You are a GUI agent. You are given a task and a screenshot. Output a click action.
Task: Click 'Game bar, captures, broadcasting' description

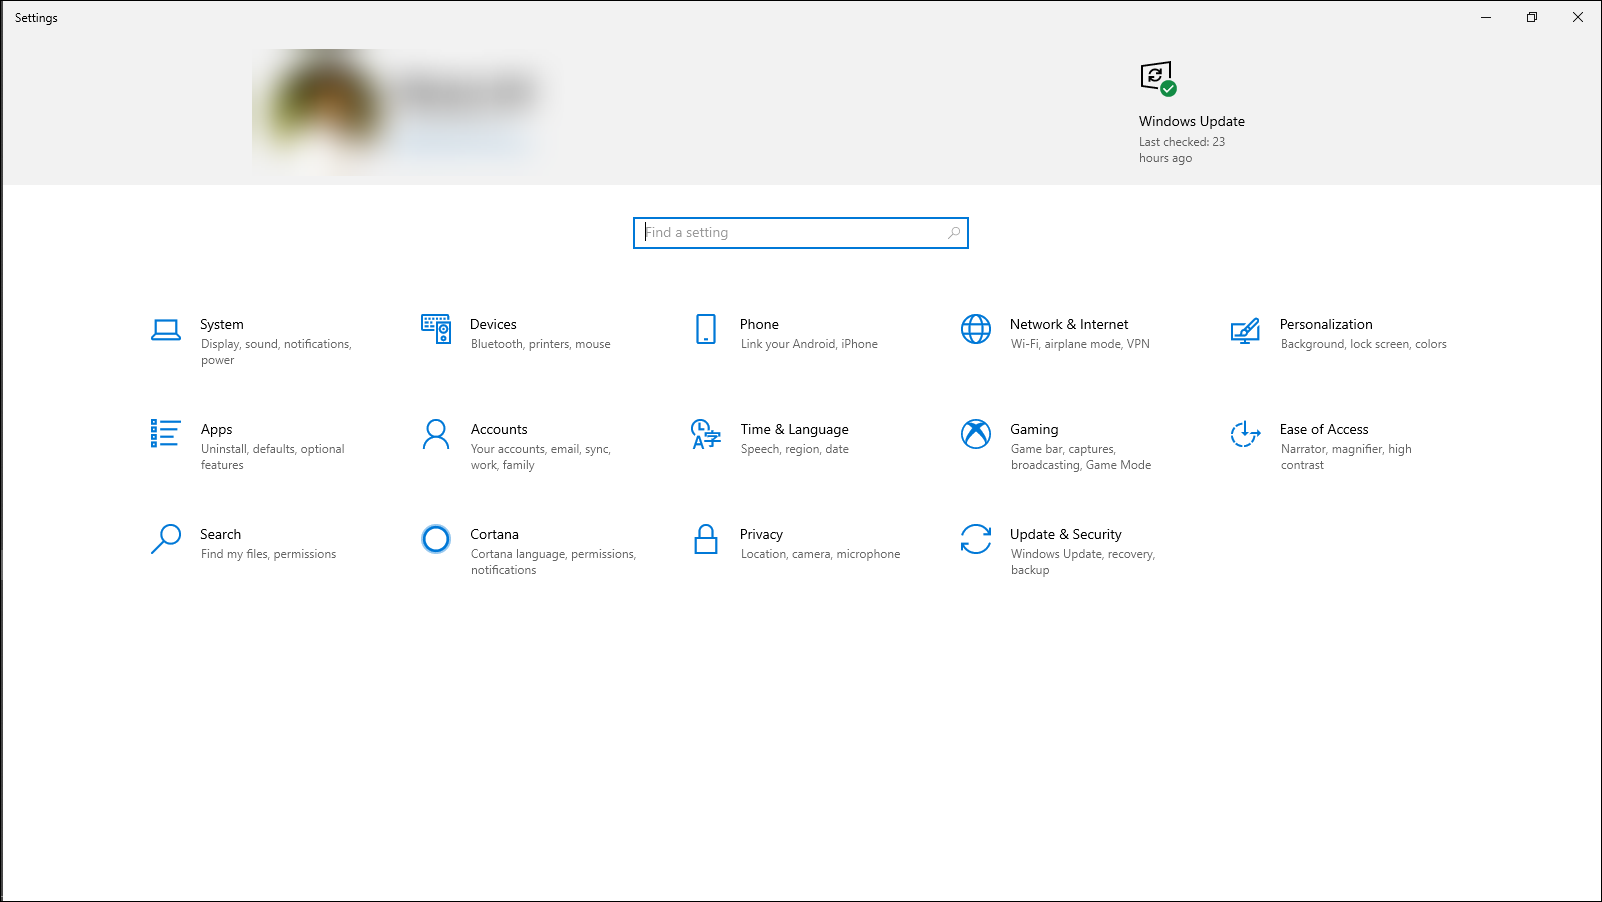tap(1081, 457)
